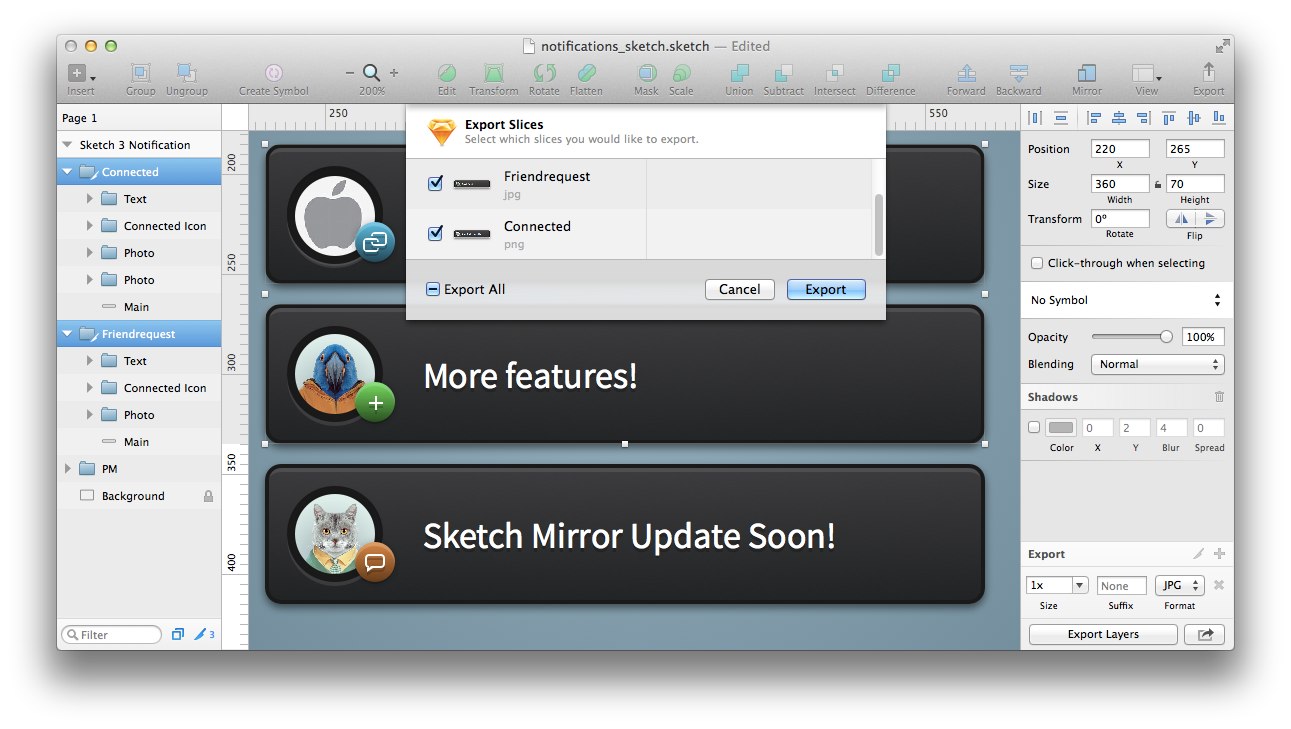The height and width of the screenshot is (729, 1291).
Task: Uncheck the Connected slice checkbox
Action: 435,233
